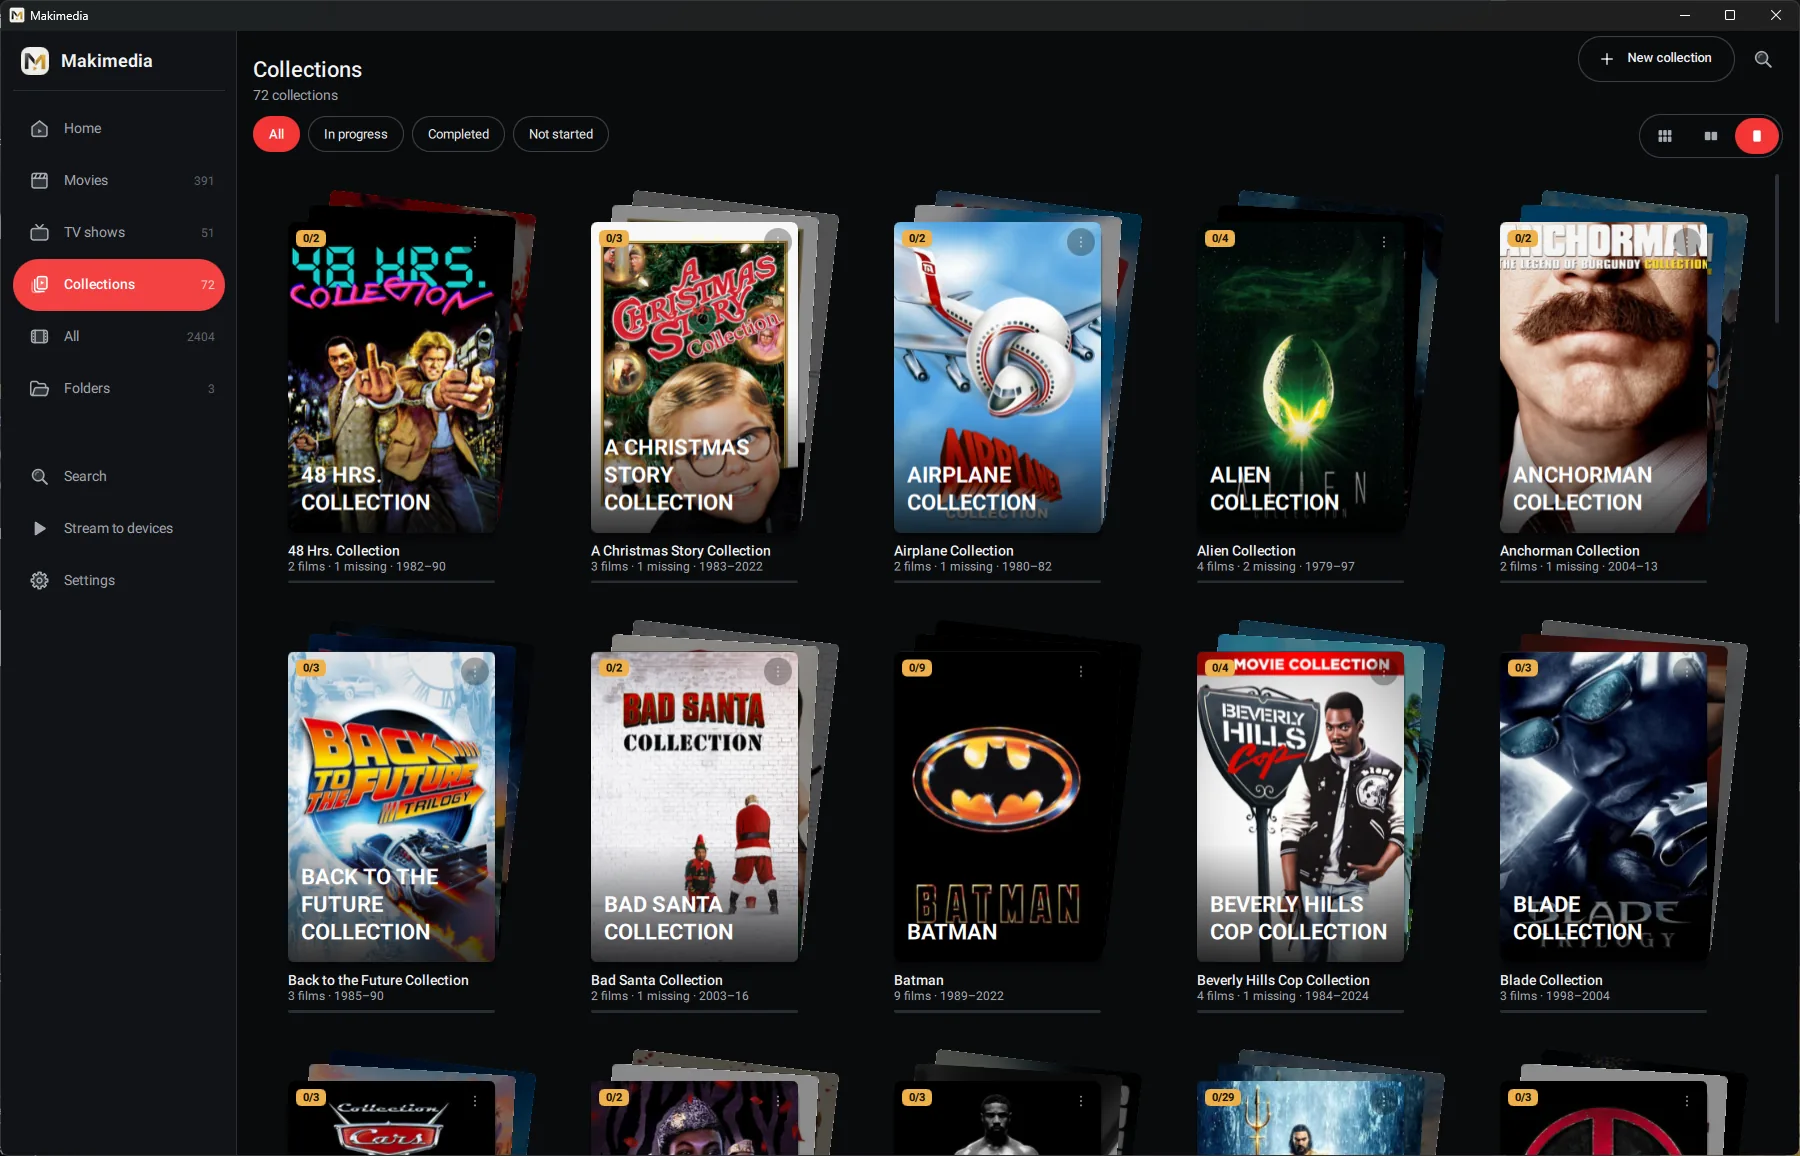Open the Back to the Future poster
The height and width of the screenshot is (1156, 1800).
tap(391, 807)
